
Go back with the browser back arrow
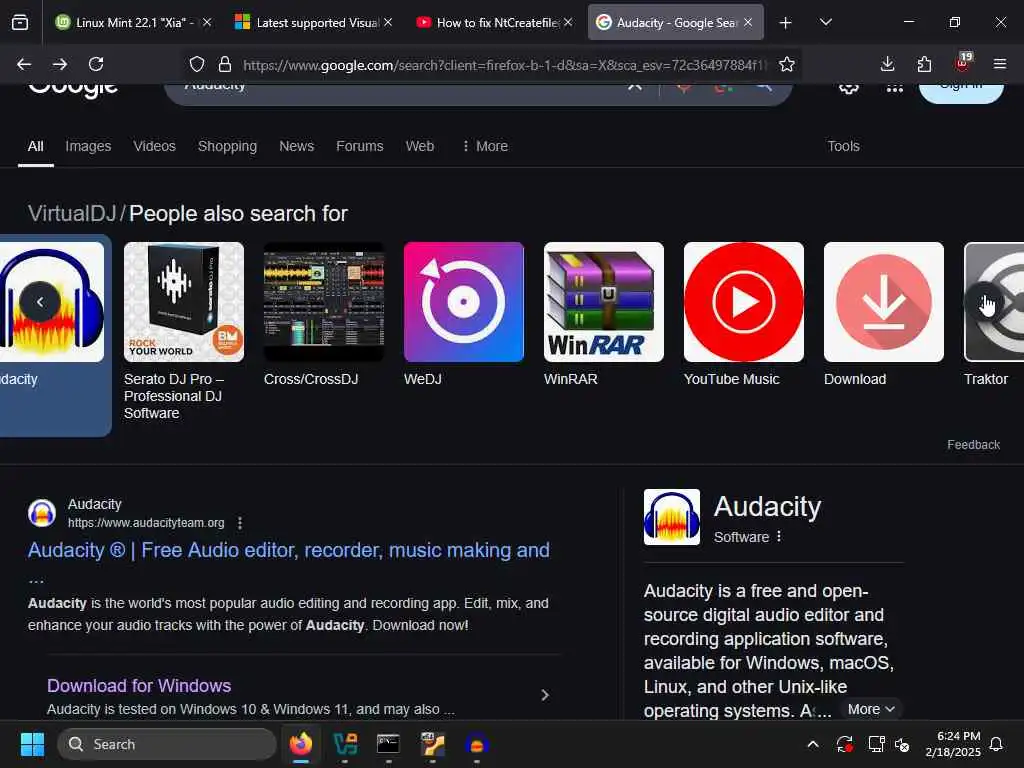tap(24, 64)
